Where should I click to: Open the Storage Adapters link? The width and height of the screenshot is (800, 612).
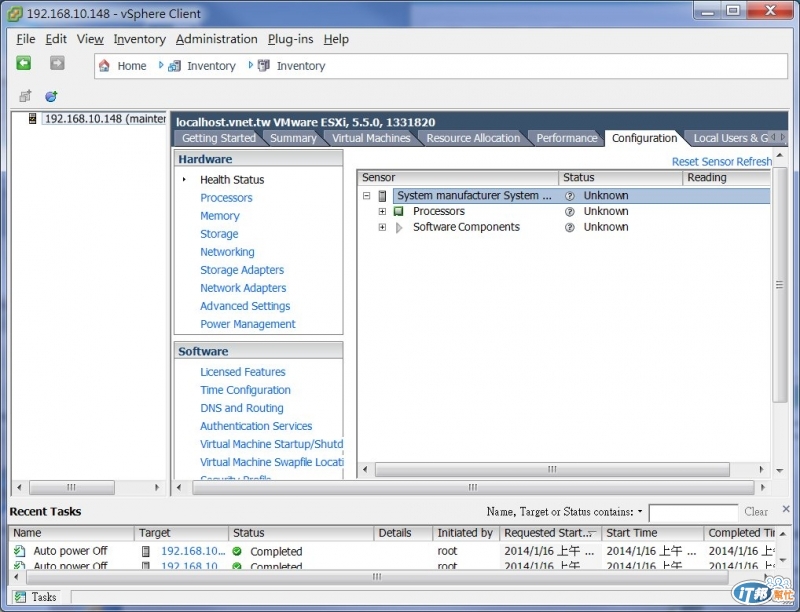(x=242, y=270)
